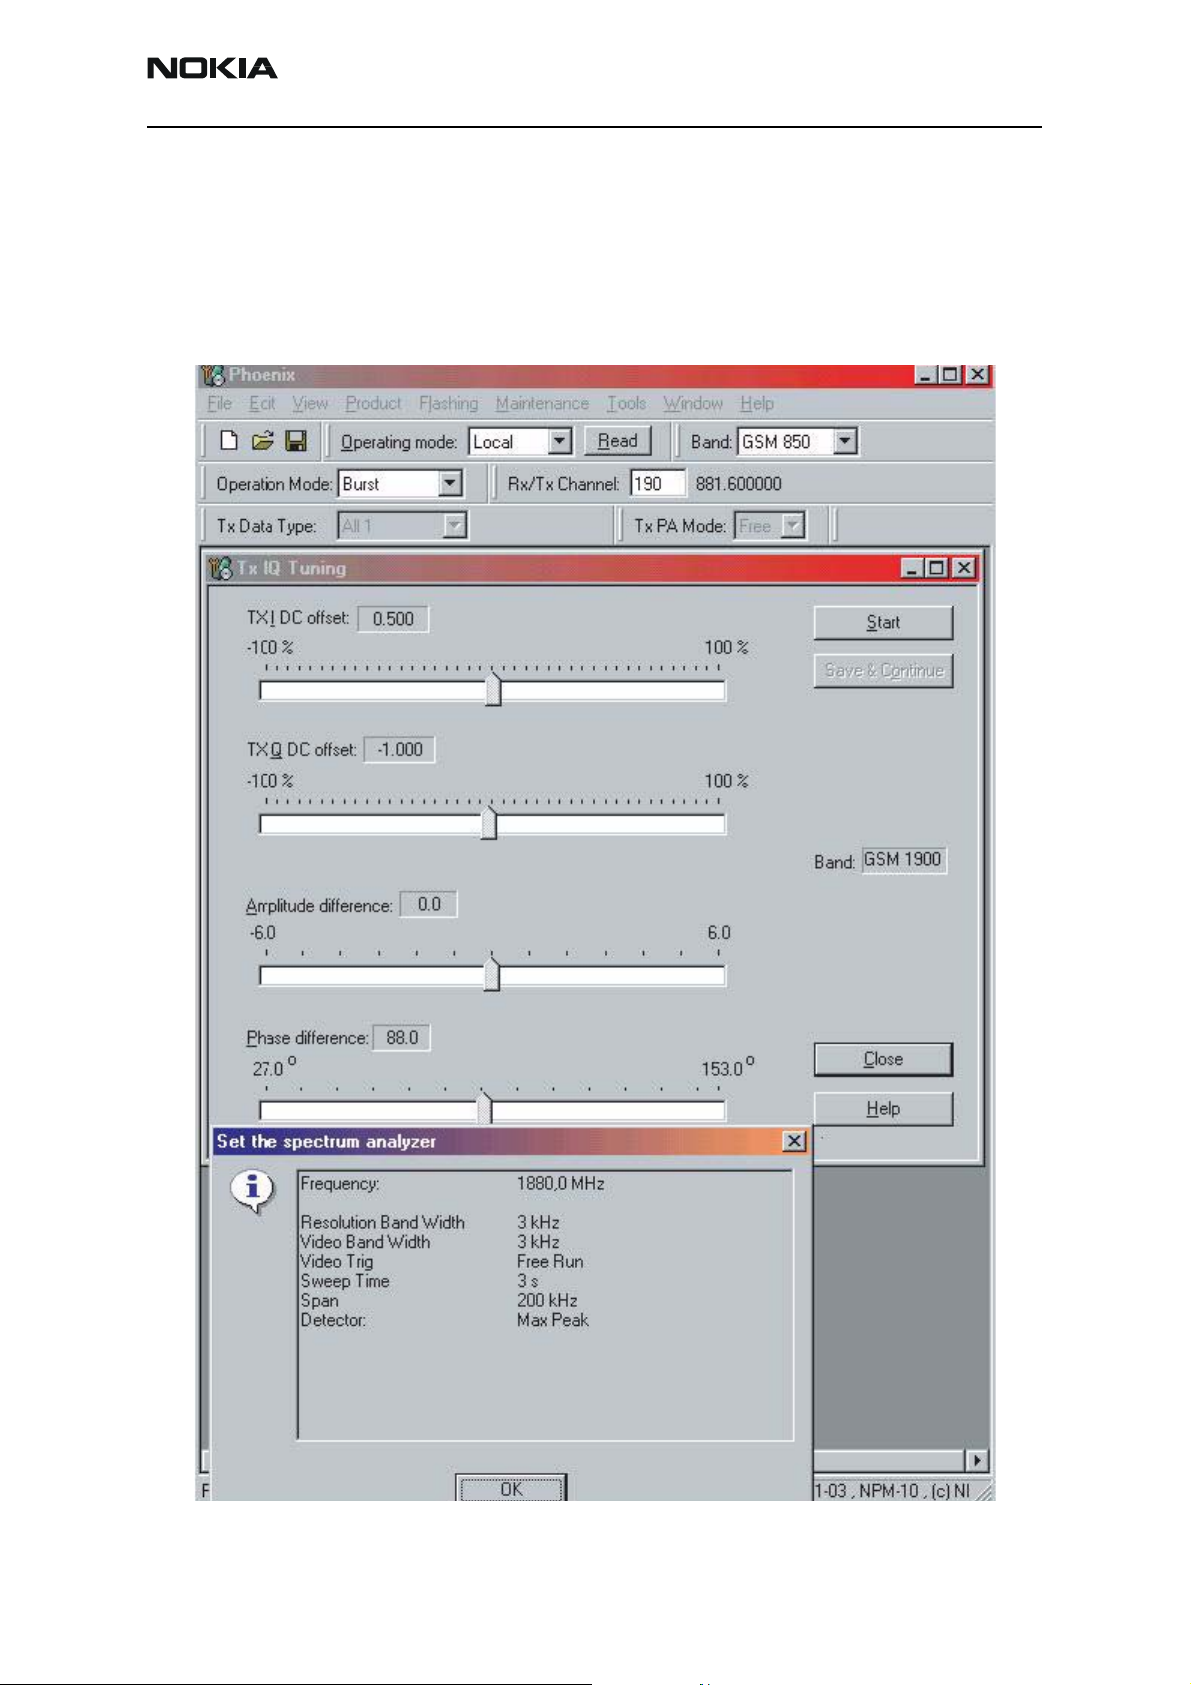Click the Phoenix application title icon
The image size is (1191, 1685).
[212, 376]
